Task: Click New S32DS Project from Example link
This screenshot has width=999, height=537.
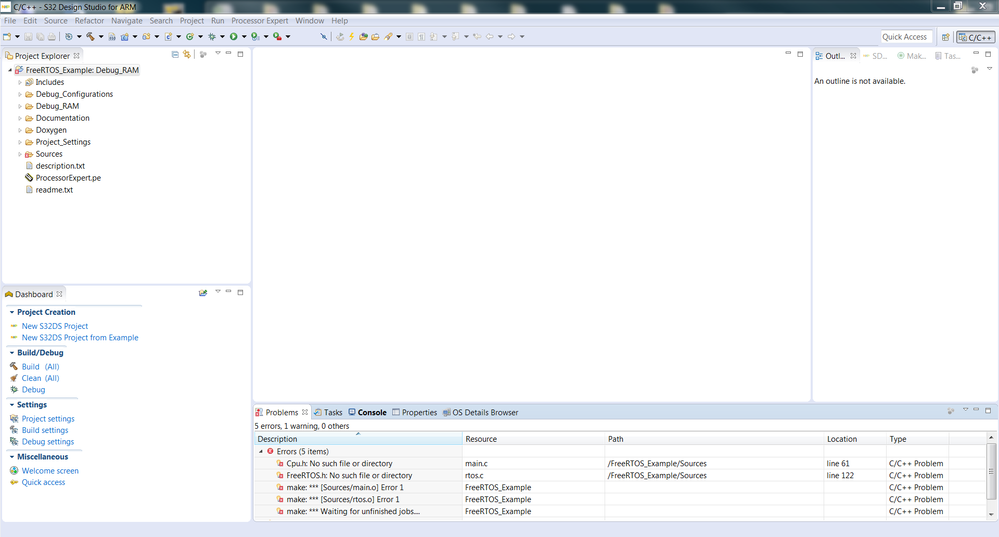Action: coord(80,338)
